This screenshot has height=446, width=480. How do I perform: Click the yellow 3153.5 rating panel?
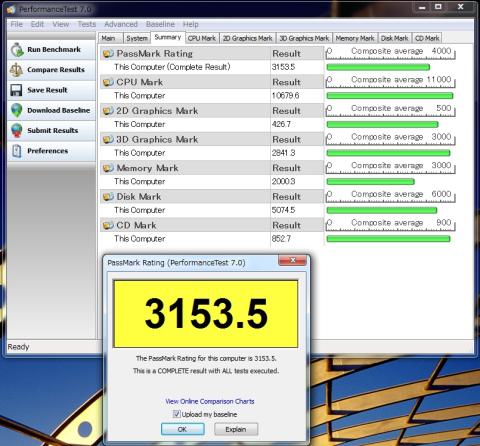pyautogui.click(x=206, y=314)
